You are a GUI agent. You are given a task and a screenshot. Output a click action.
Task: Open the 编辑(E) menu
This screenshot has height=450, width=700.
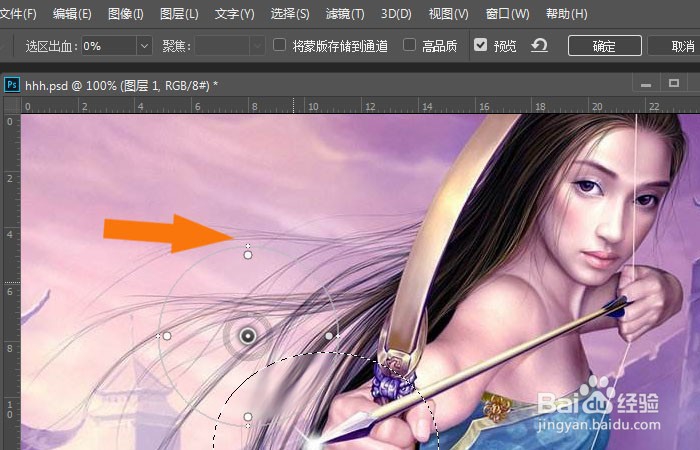72,14
